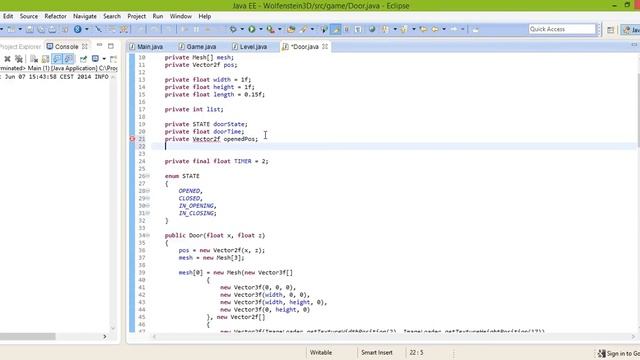Screen dimensions: 640x360
Task: Open the Help menu
Action: pos(204,16)
